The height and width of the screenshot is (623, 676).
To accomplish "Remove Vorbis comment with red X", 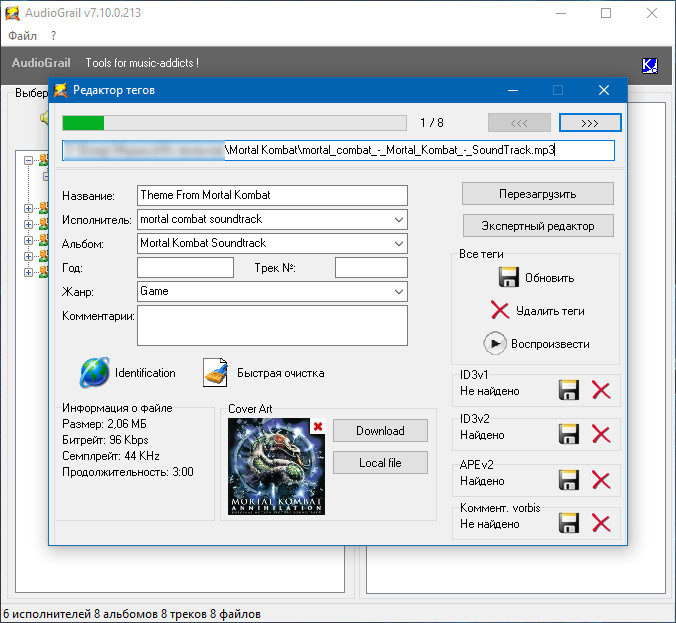I will point(601,523).
